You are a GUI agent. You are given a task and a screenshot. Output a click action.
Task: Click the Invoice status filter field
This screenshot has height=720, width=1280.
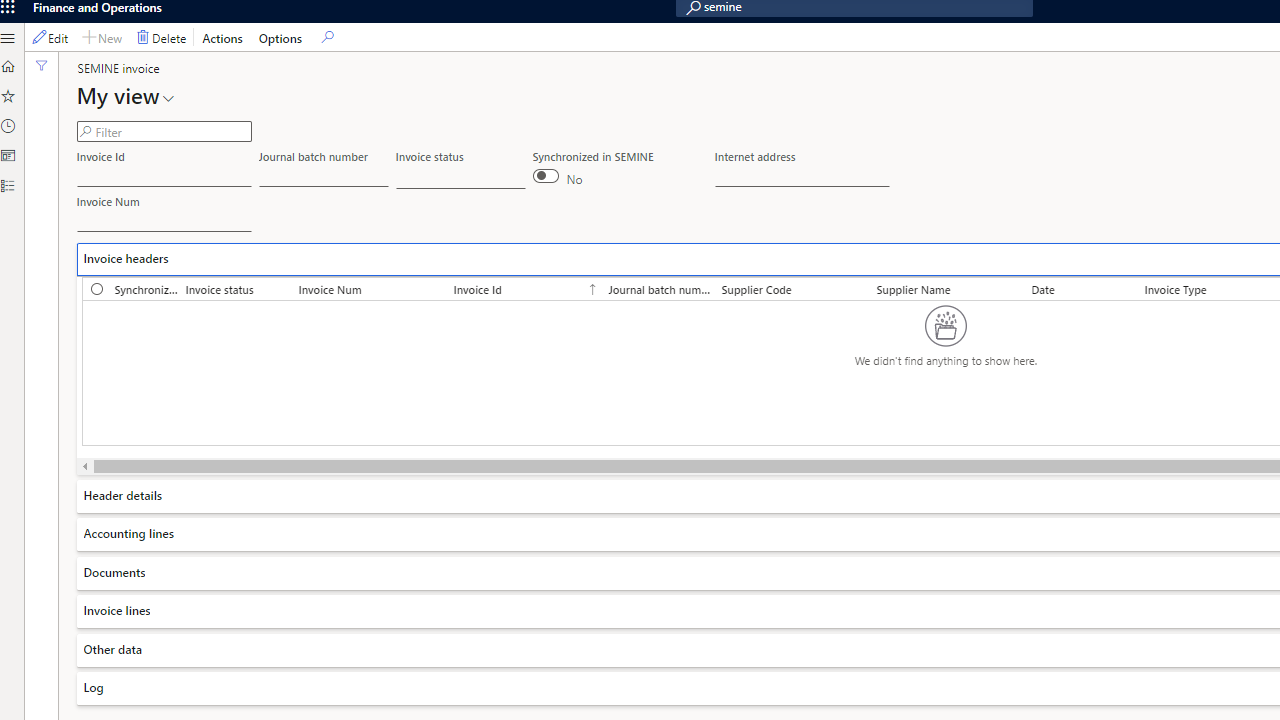point(461,177)
